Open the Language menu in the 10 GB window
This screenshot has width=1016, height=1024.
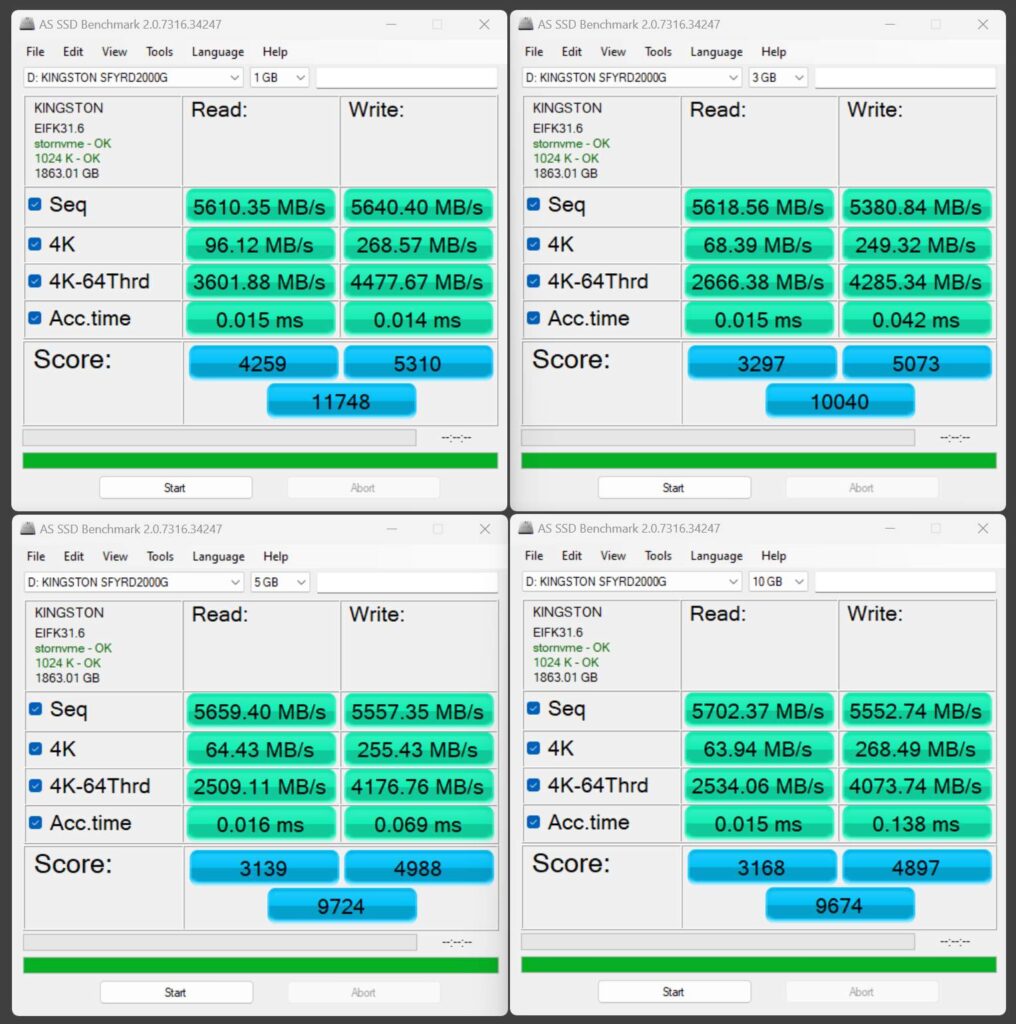(x=716, y=556)
